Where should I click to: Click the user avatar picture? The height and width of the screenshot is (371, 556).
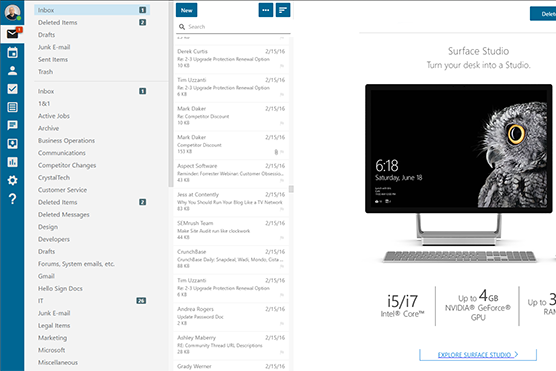pos(12,12)
